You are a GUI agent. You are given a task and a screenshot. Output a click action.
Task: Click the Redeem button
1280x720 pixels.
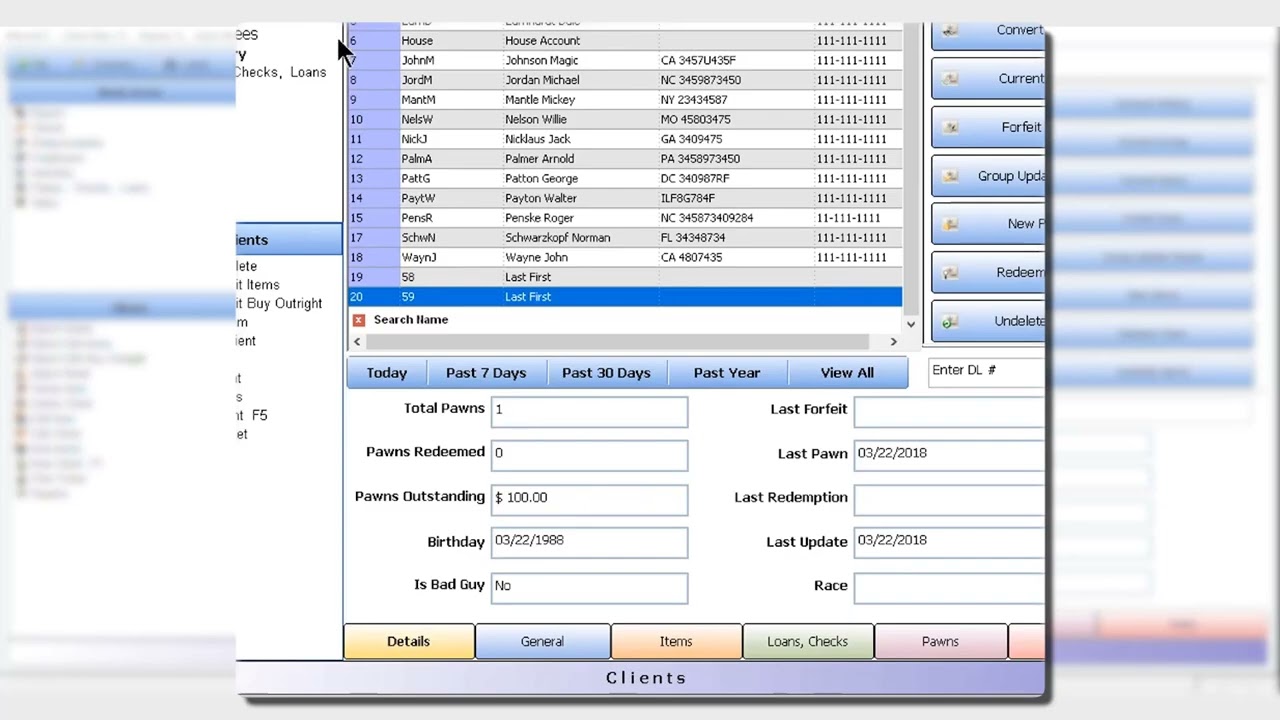click(988, 272)
